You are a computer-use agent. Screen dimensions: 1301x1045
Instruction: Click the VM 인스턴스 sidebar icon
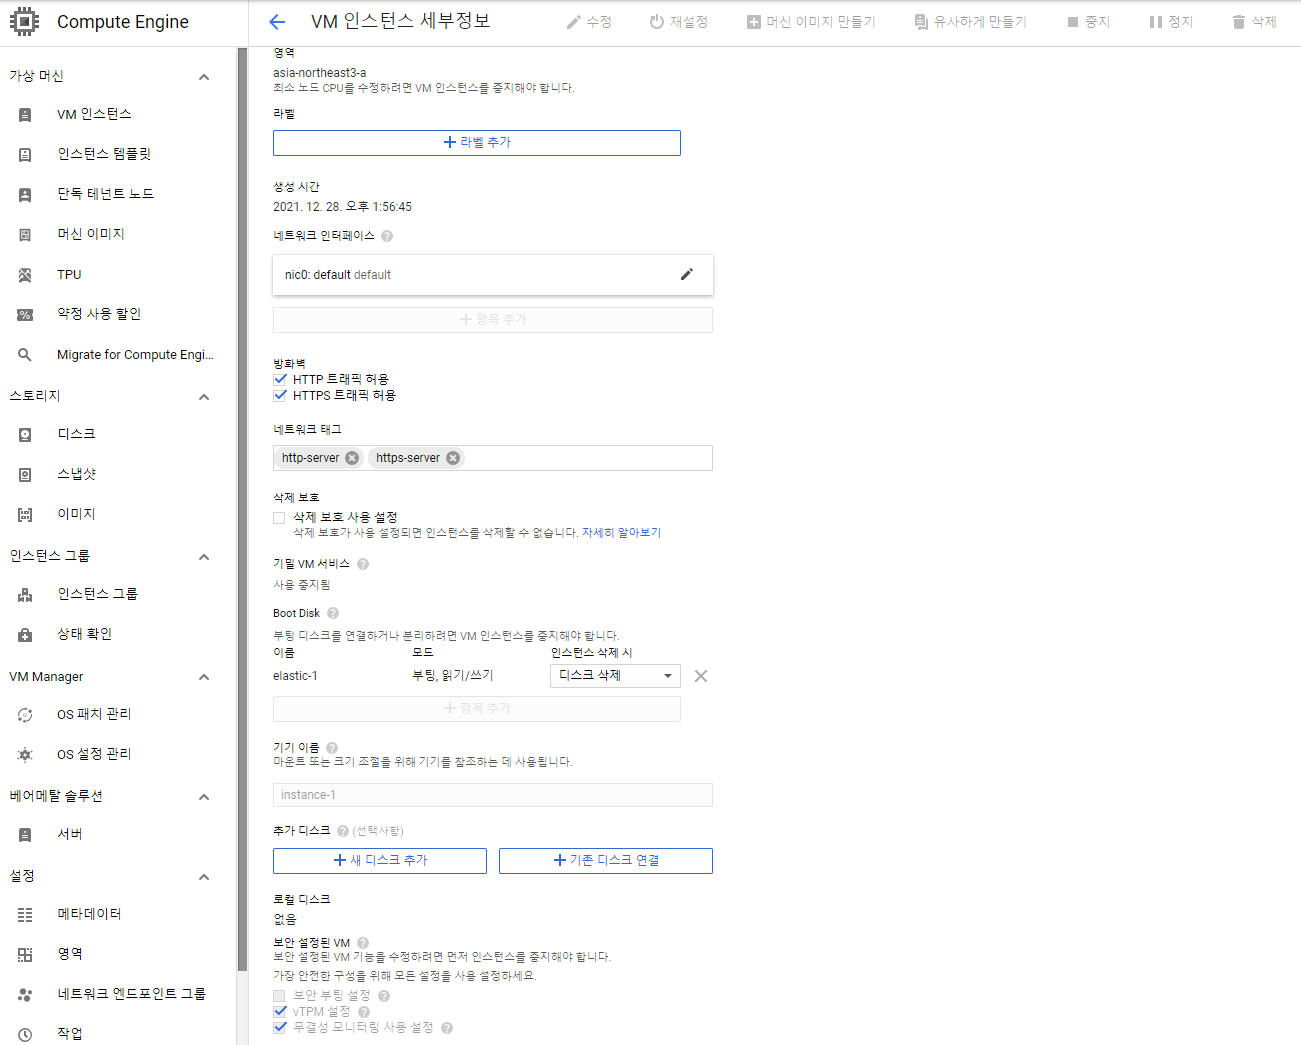(25, 115)
